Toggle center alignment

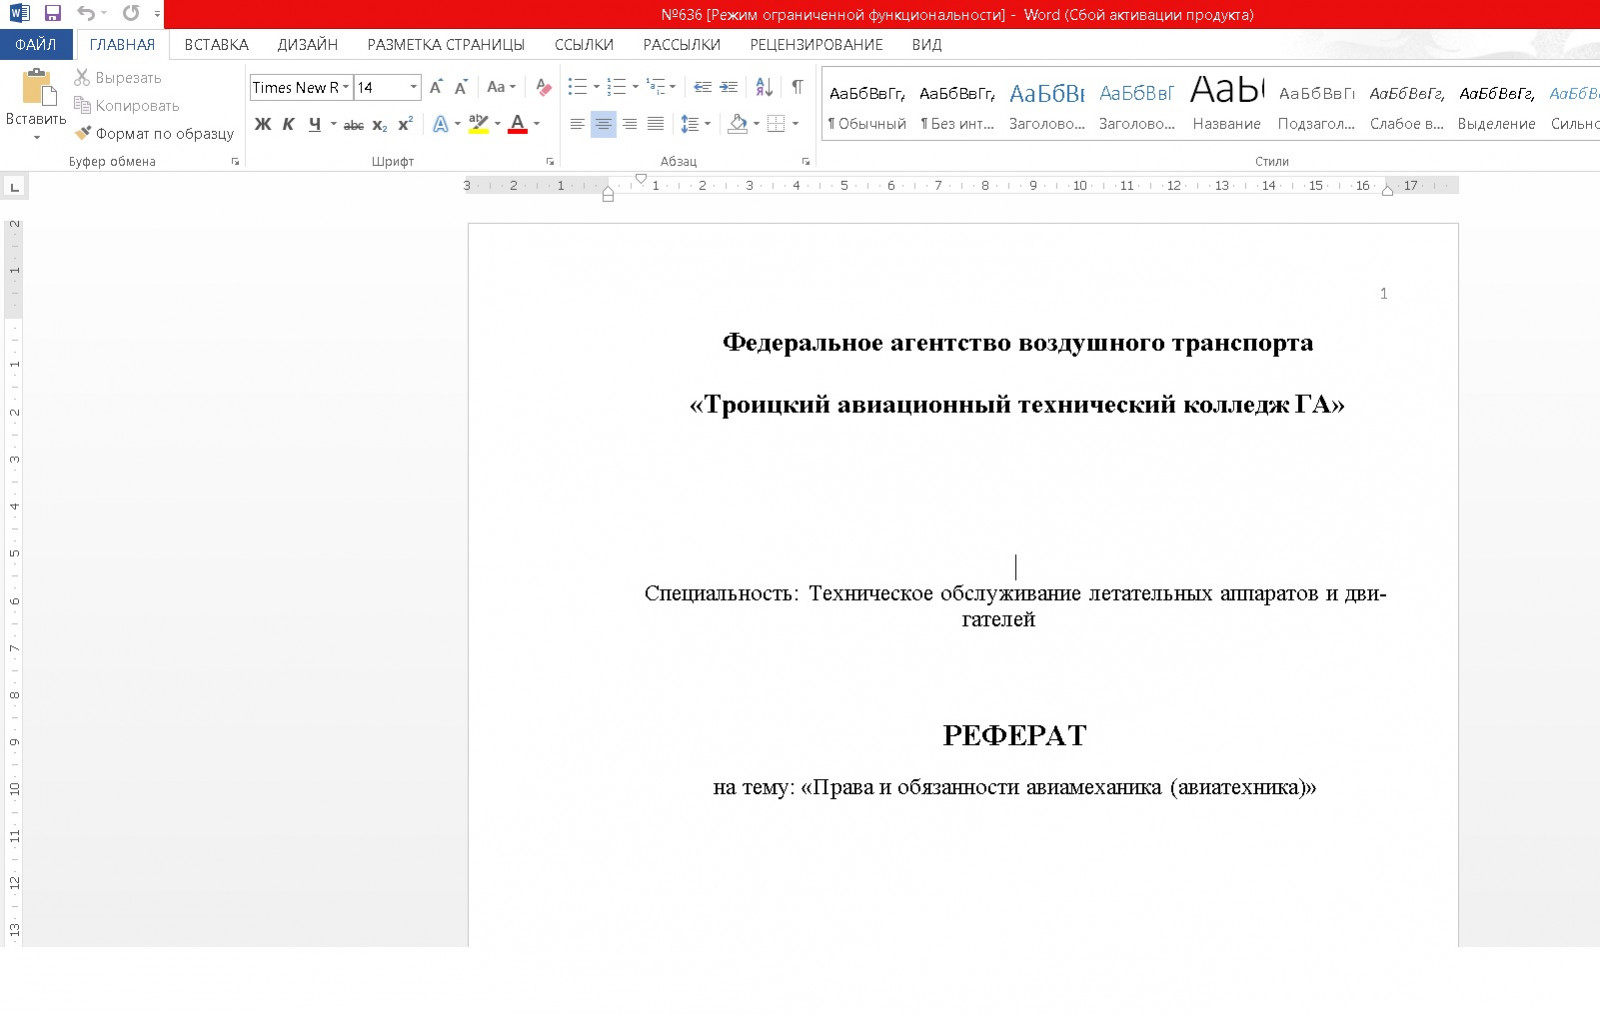click(603, 124)
